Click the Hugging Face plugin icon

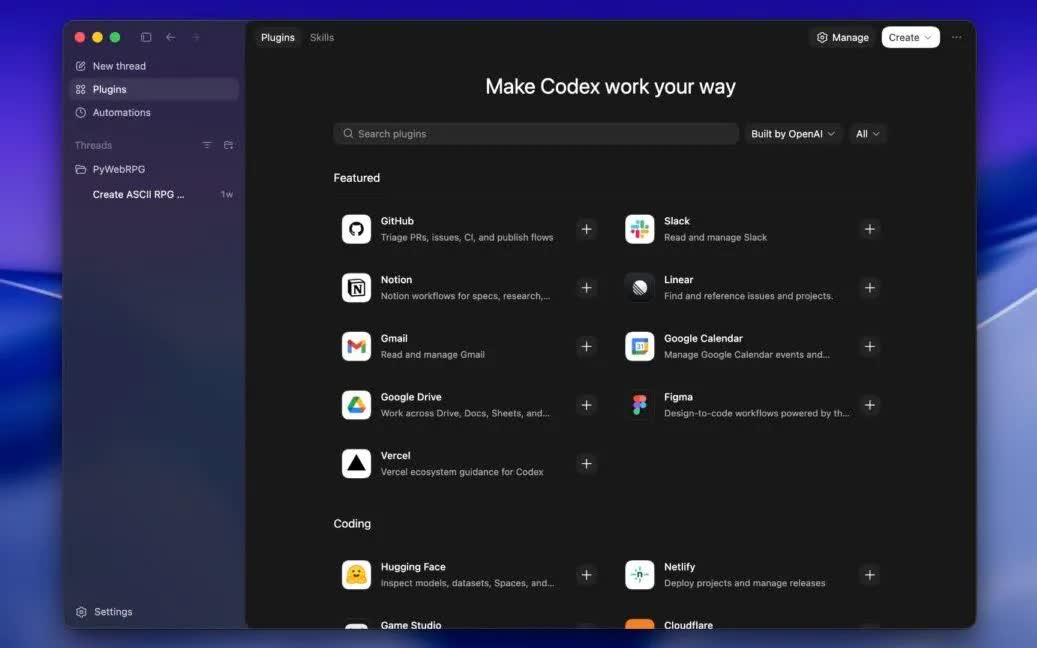(356, 574)
